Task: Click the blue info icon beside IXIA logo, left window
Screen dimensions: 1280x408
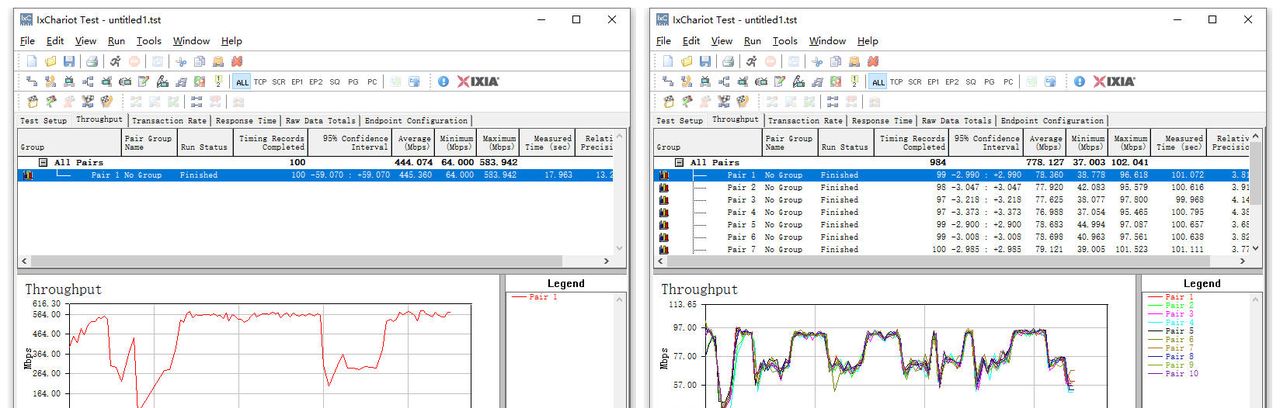Action: tap(443, 81)
